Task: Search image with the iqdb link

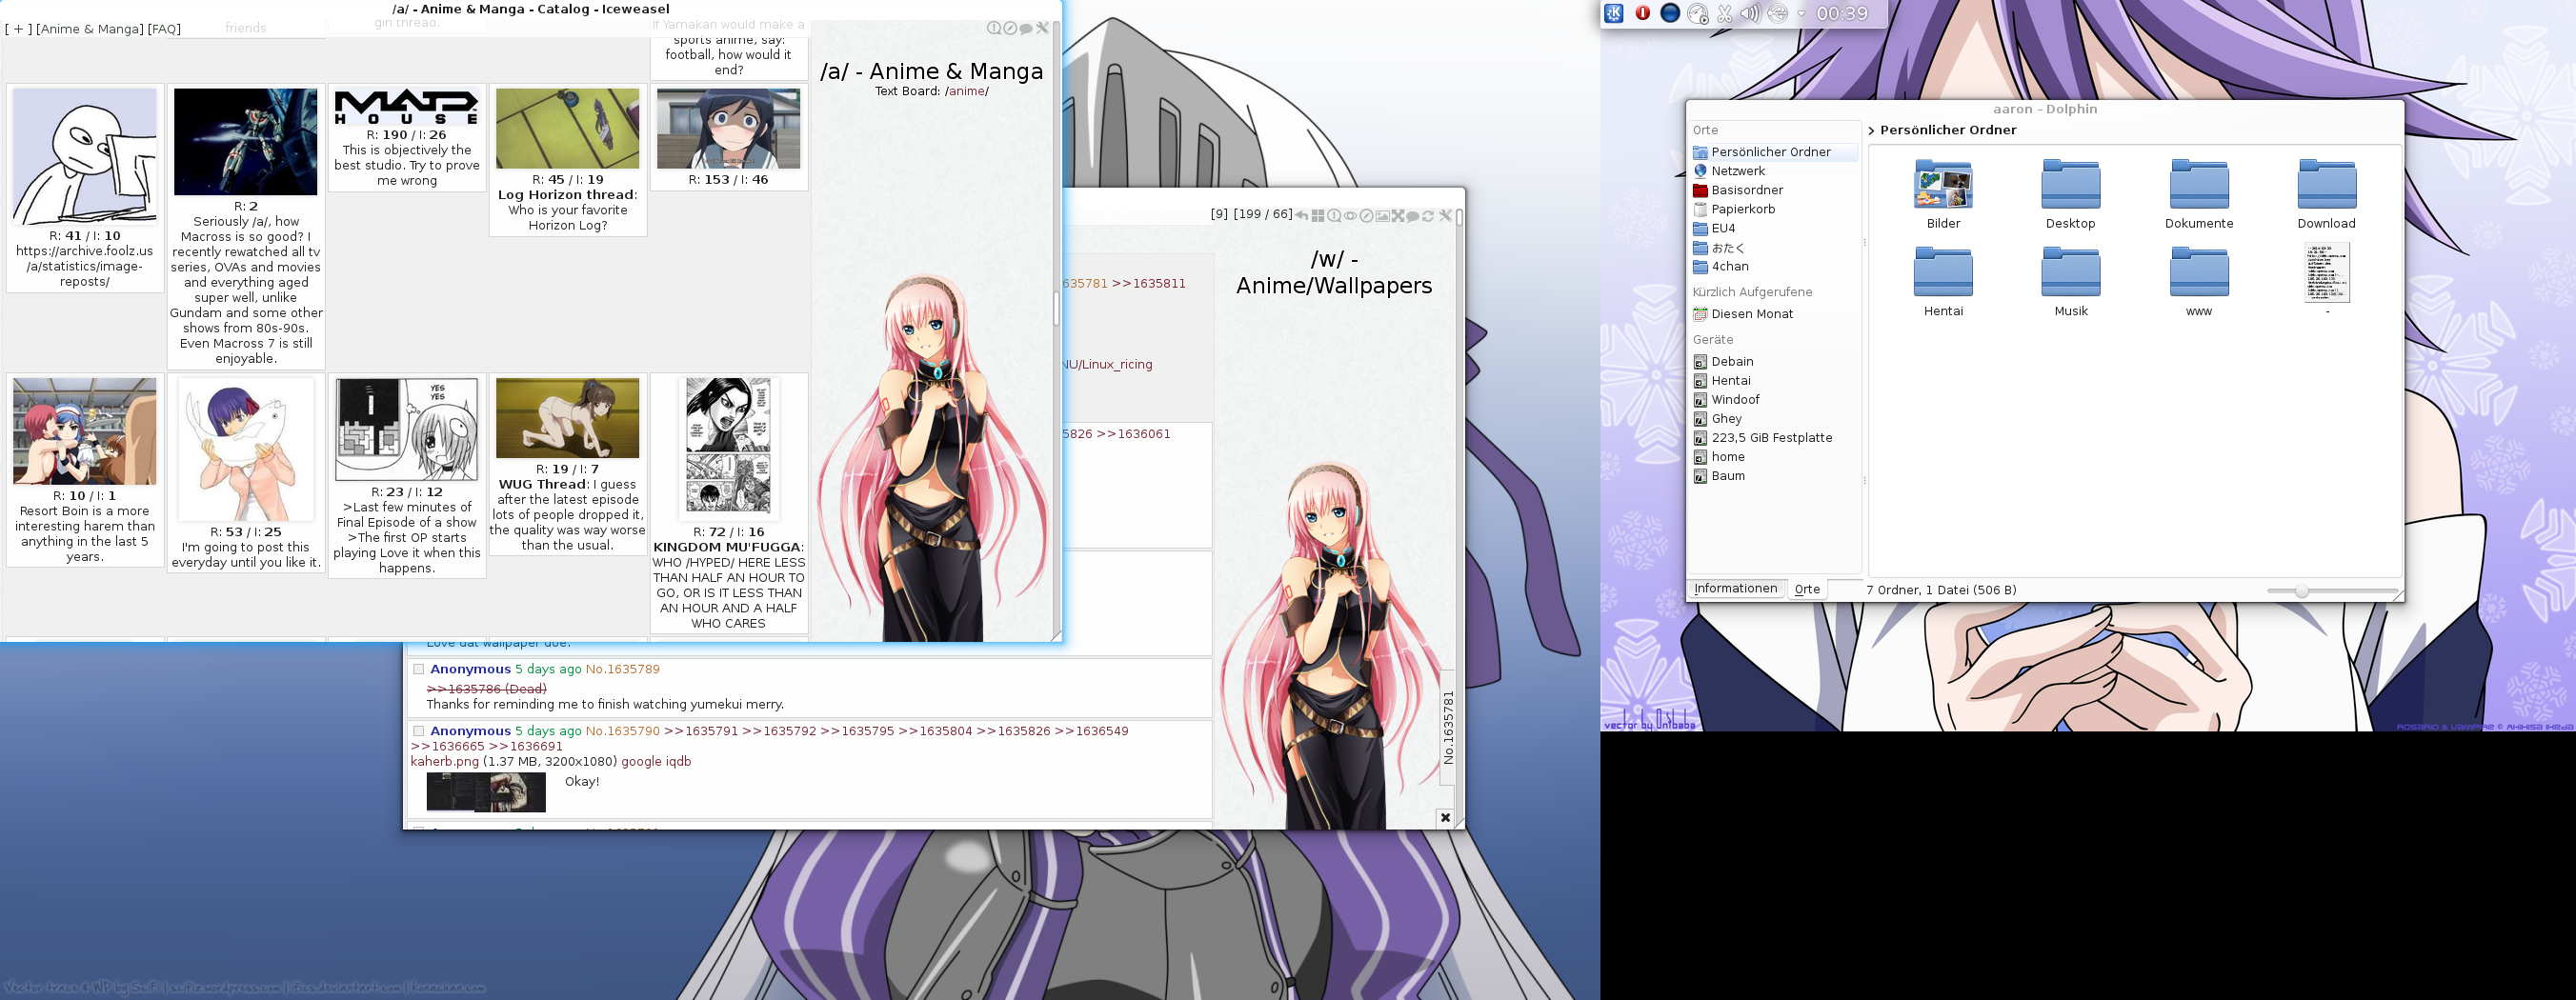Action: pos(678,761)
